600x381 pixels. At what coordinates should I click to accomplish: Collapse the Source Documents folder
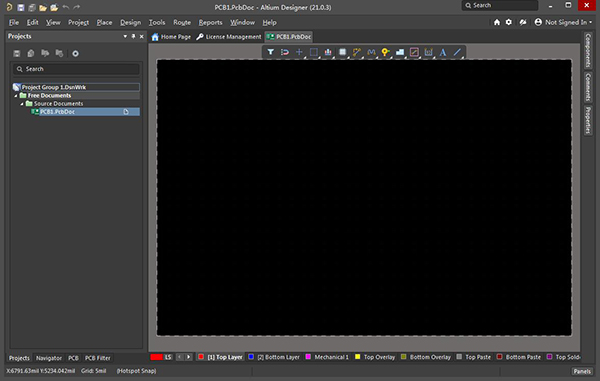click(22, 104)
